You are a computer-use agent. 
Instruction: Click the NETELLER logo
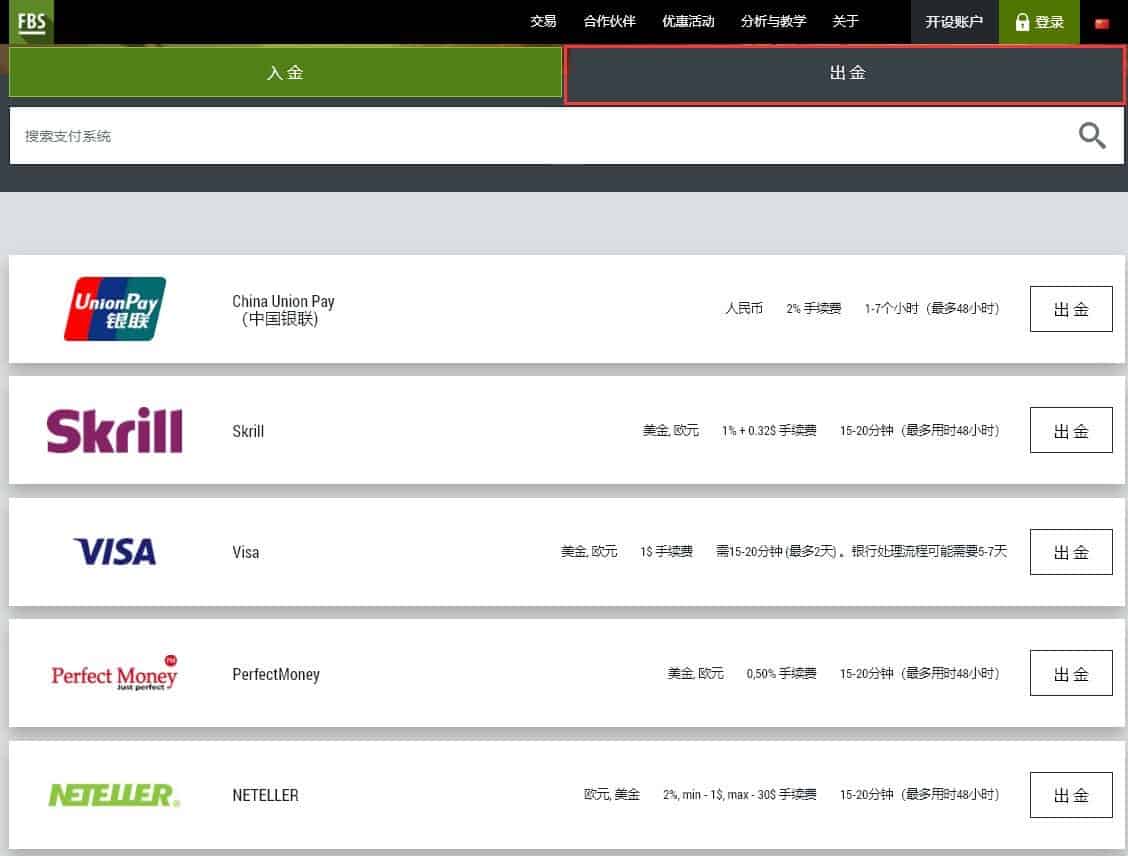pos(114,795)
